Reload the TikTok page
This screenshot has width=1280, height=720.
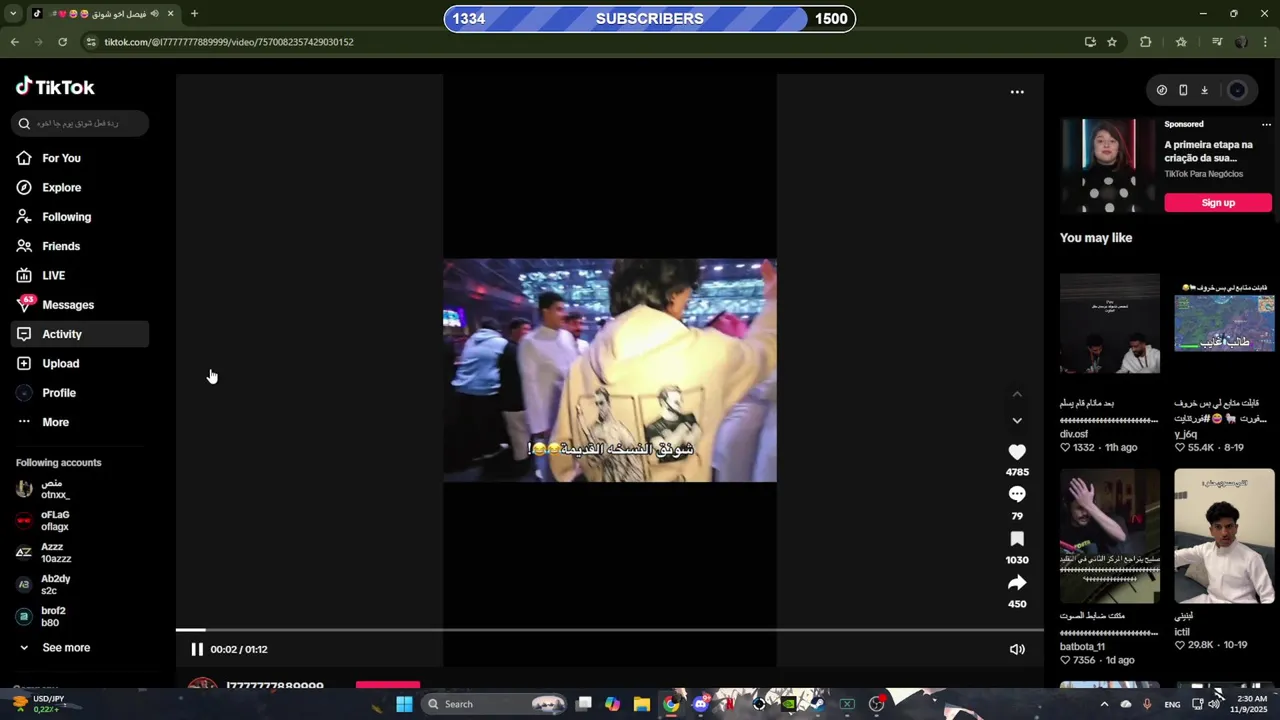pos(62,42)
